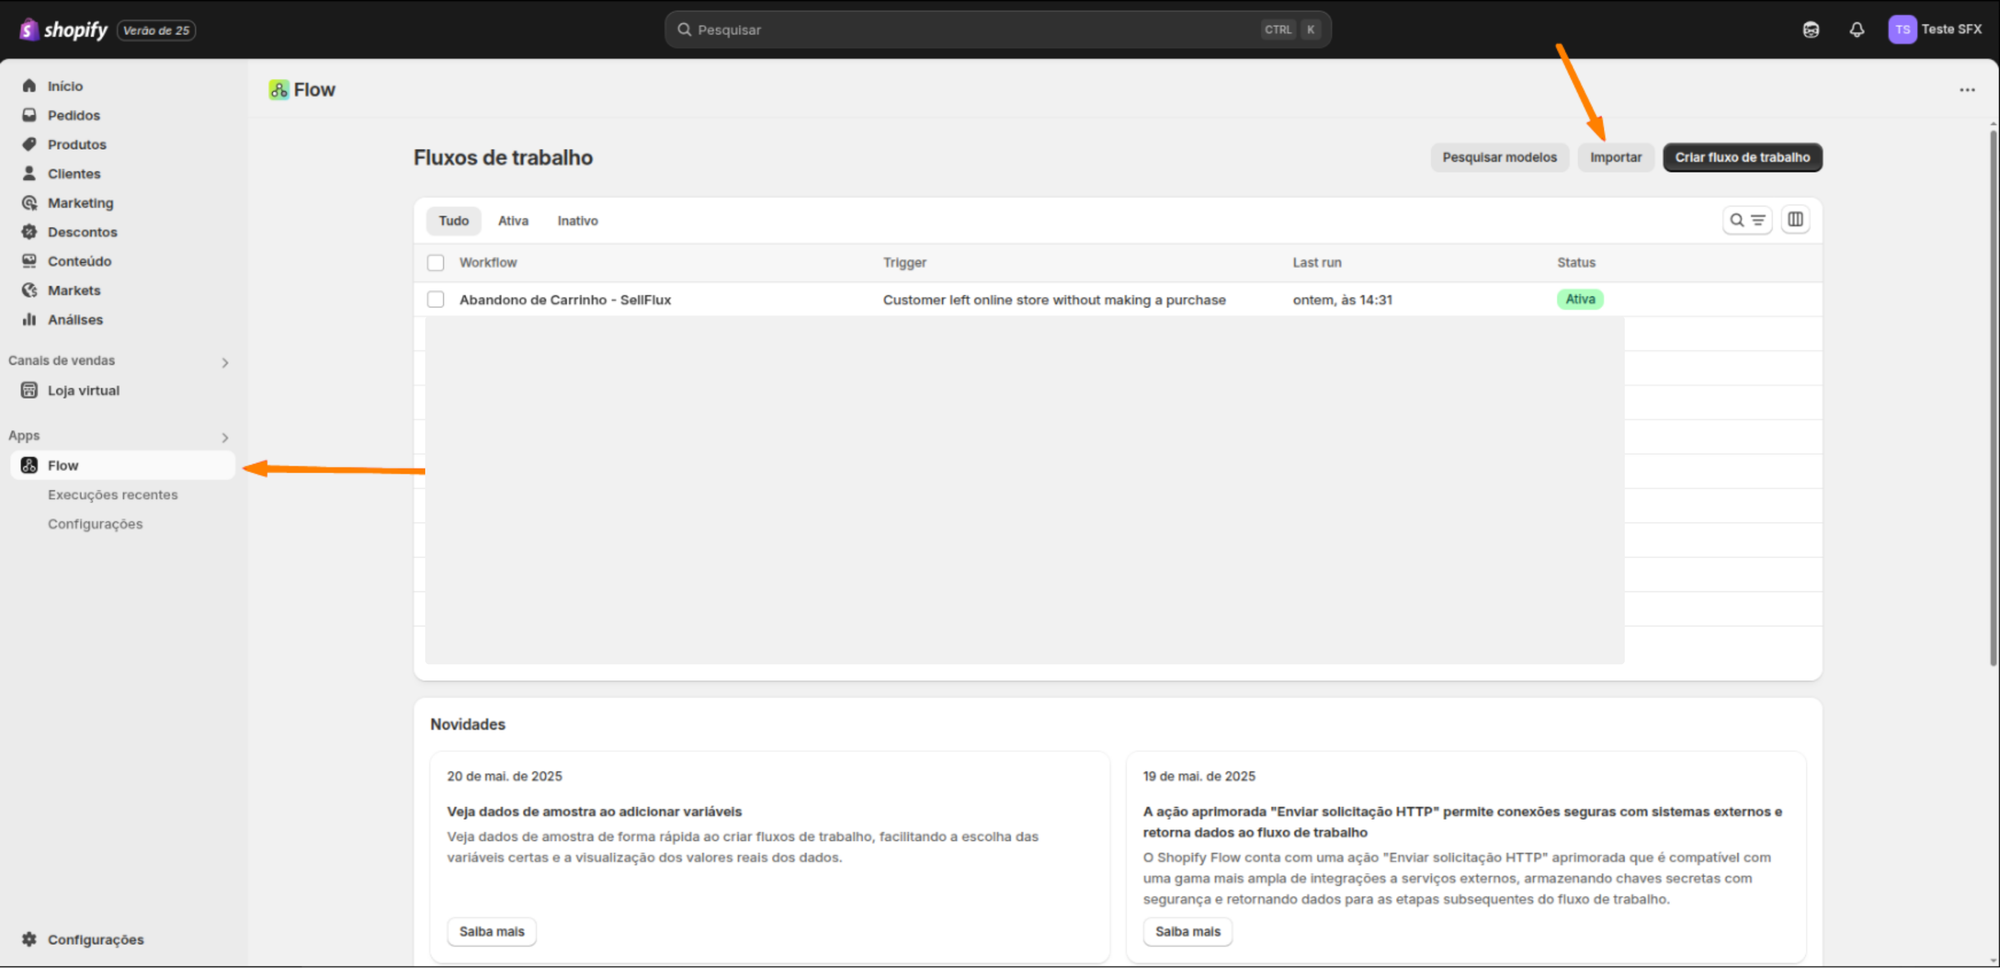
Task: Open Pedidos orders icon in sidebar
Action: pos(29,115)
